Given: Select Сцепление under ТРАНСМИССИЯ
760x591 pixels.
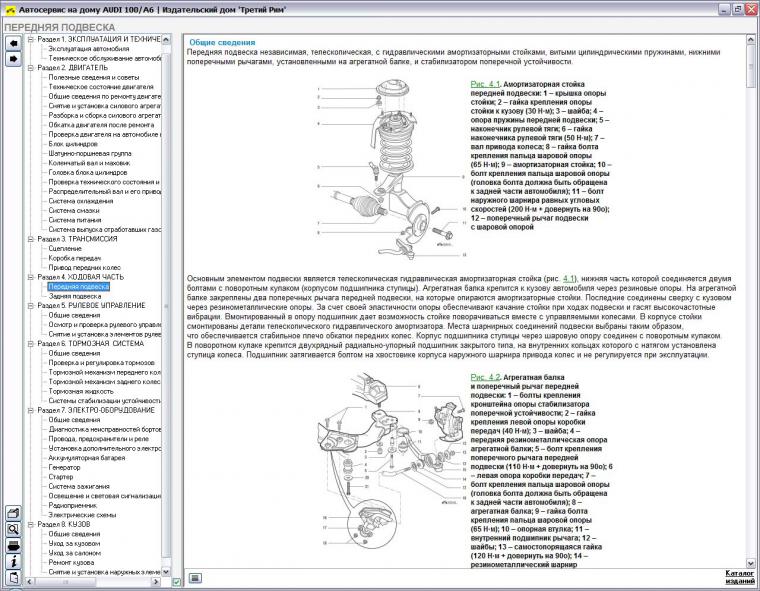Looking at the screenshot, I should tap(65, 248).
